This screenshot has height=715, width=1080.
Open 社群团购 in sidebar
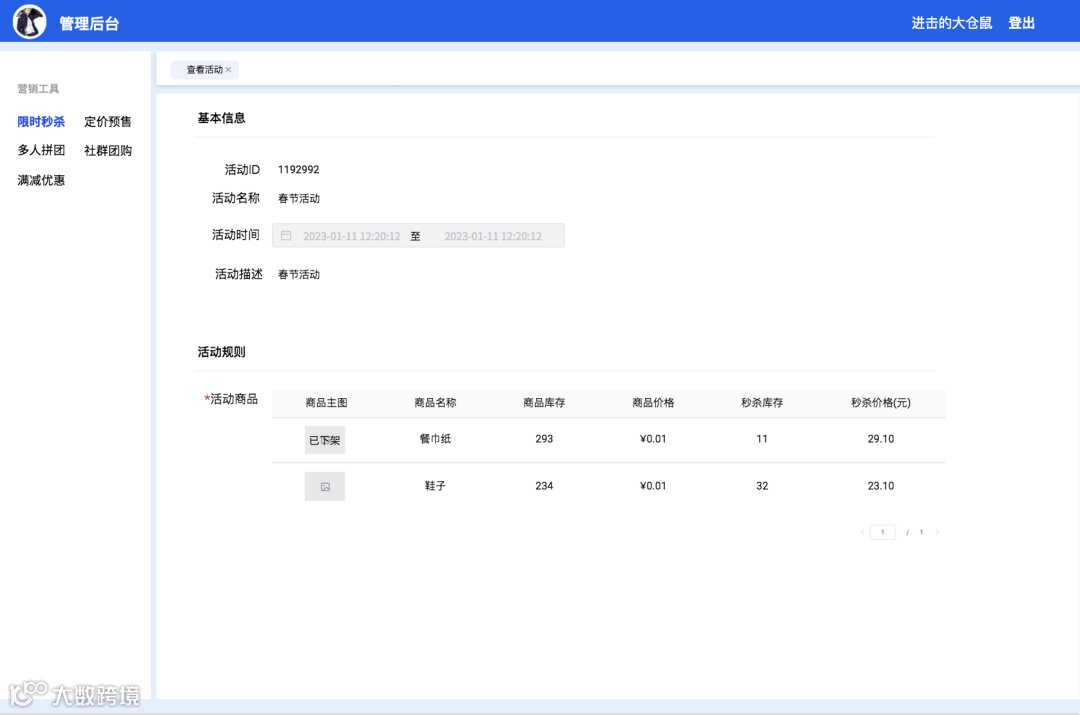[108, 150]
